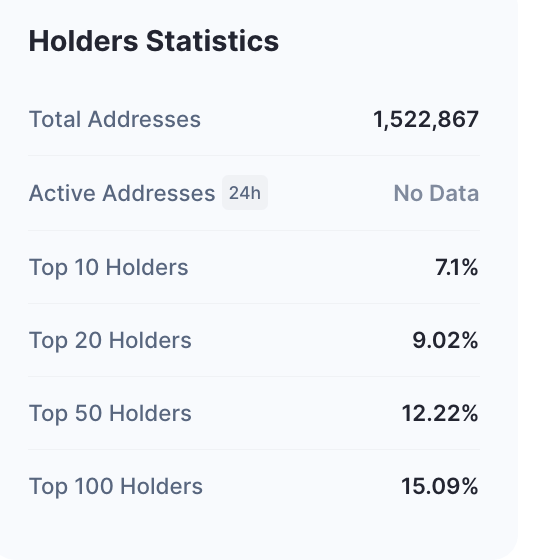Select the Top 10 Holders label
This screenshot has width=548, height=560.
108,267
